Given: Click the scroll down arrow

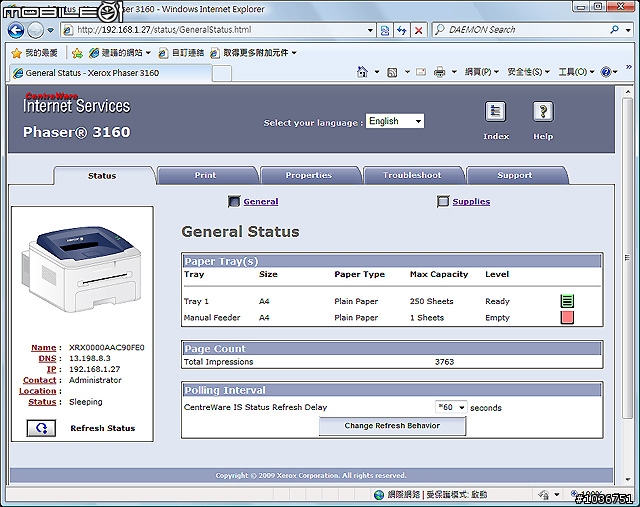Looking at the screenshot, I should pyautogui.click(x=627, y=480).
